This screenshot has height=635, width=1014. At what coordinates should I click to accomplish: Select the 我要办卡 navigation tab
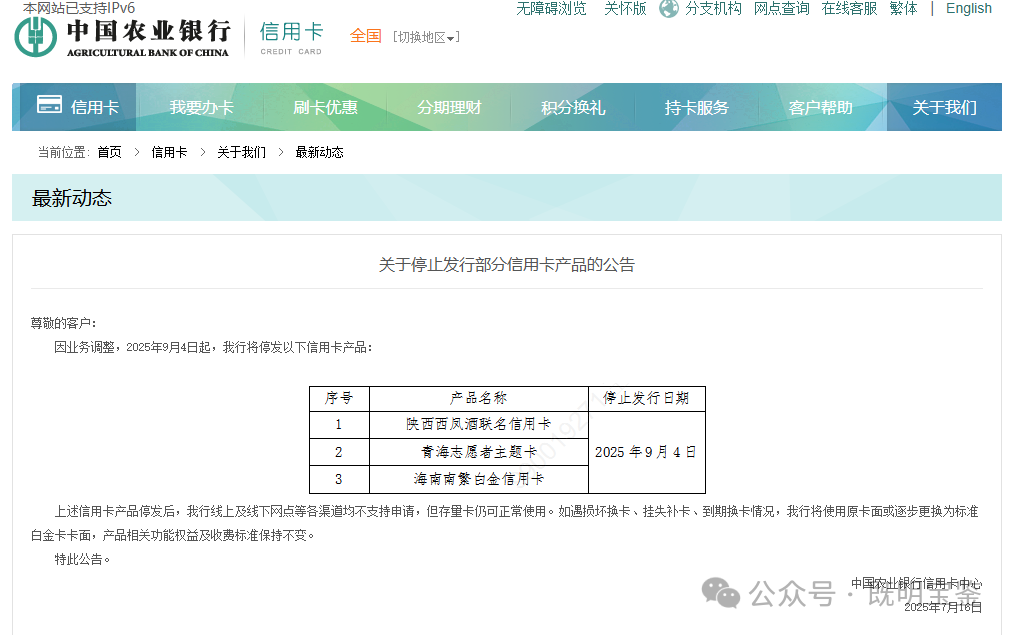201,106
